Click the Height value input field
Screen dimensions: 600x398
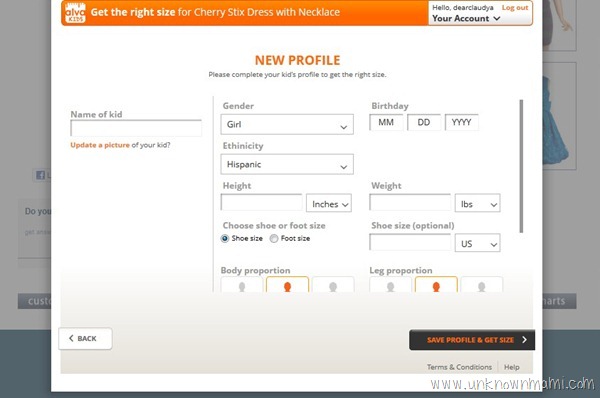[262, 202]
